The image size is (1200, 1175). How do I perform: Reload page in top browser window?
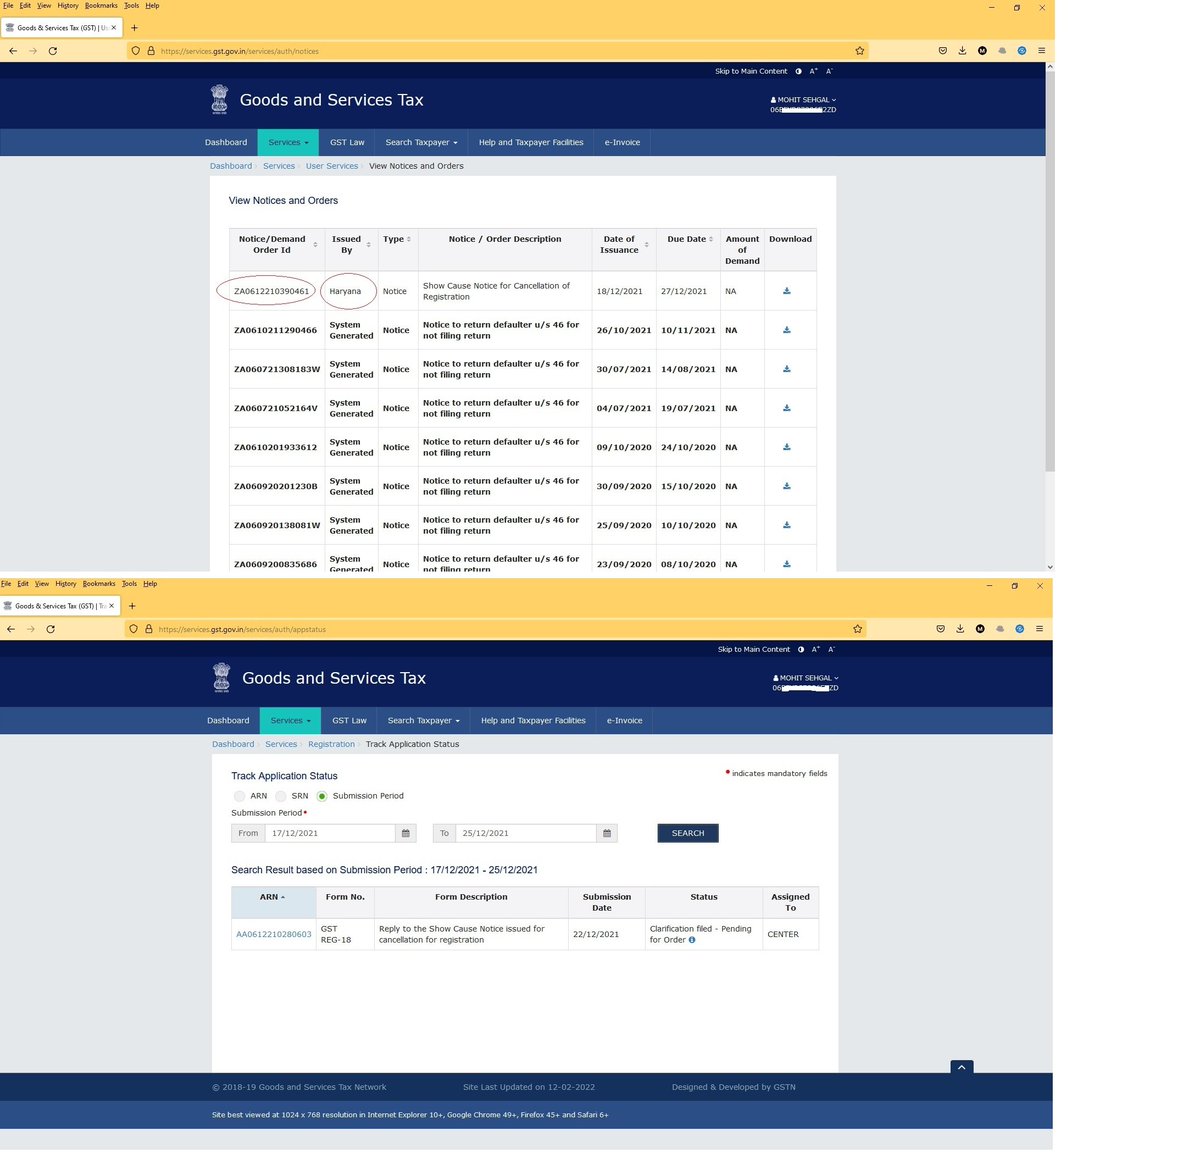tap(52, 51)
